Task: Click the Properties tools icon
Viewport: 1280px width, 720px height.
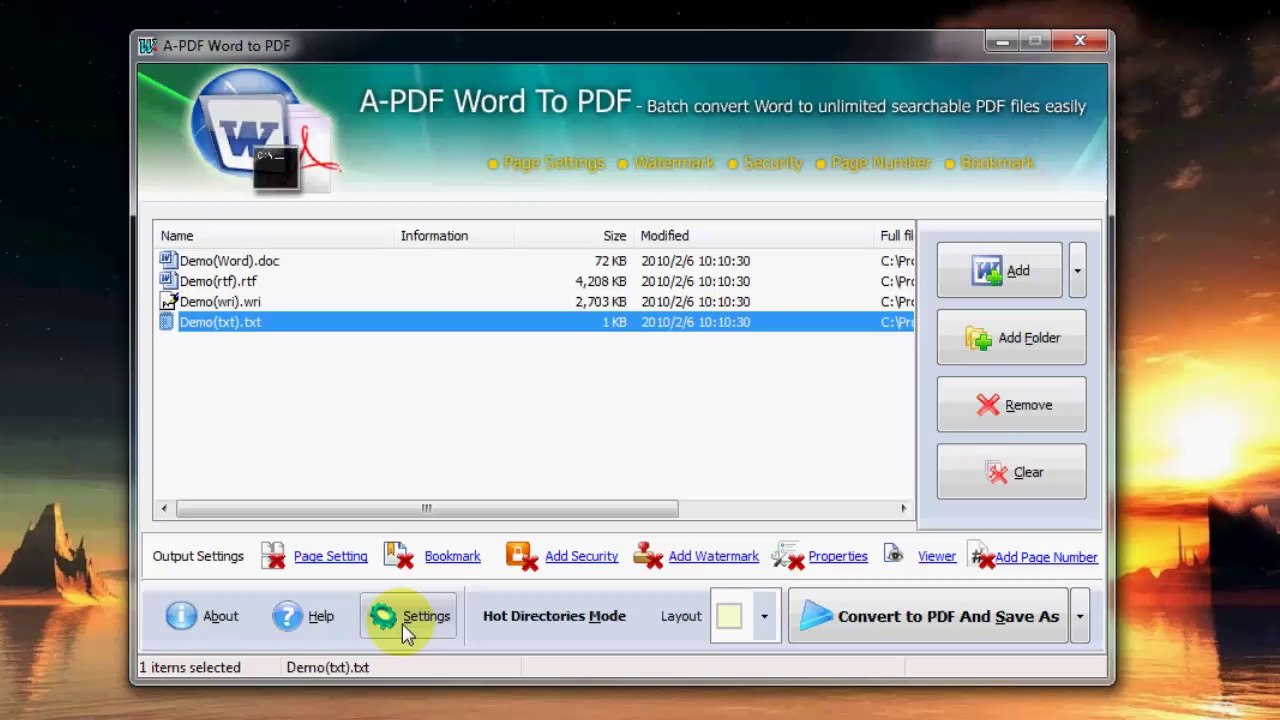Action: 788,556
